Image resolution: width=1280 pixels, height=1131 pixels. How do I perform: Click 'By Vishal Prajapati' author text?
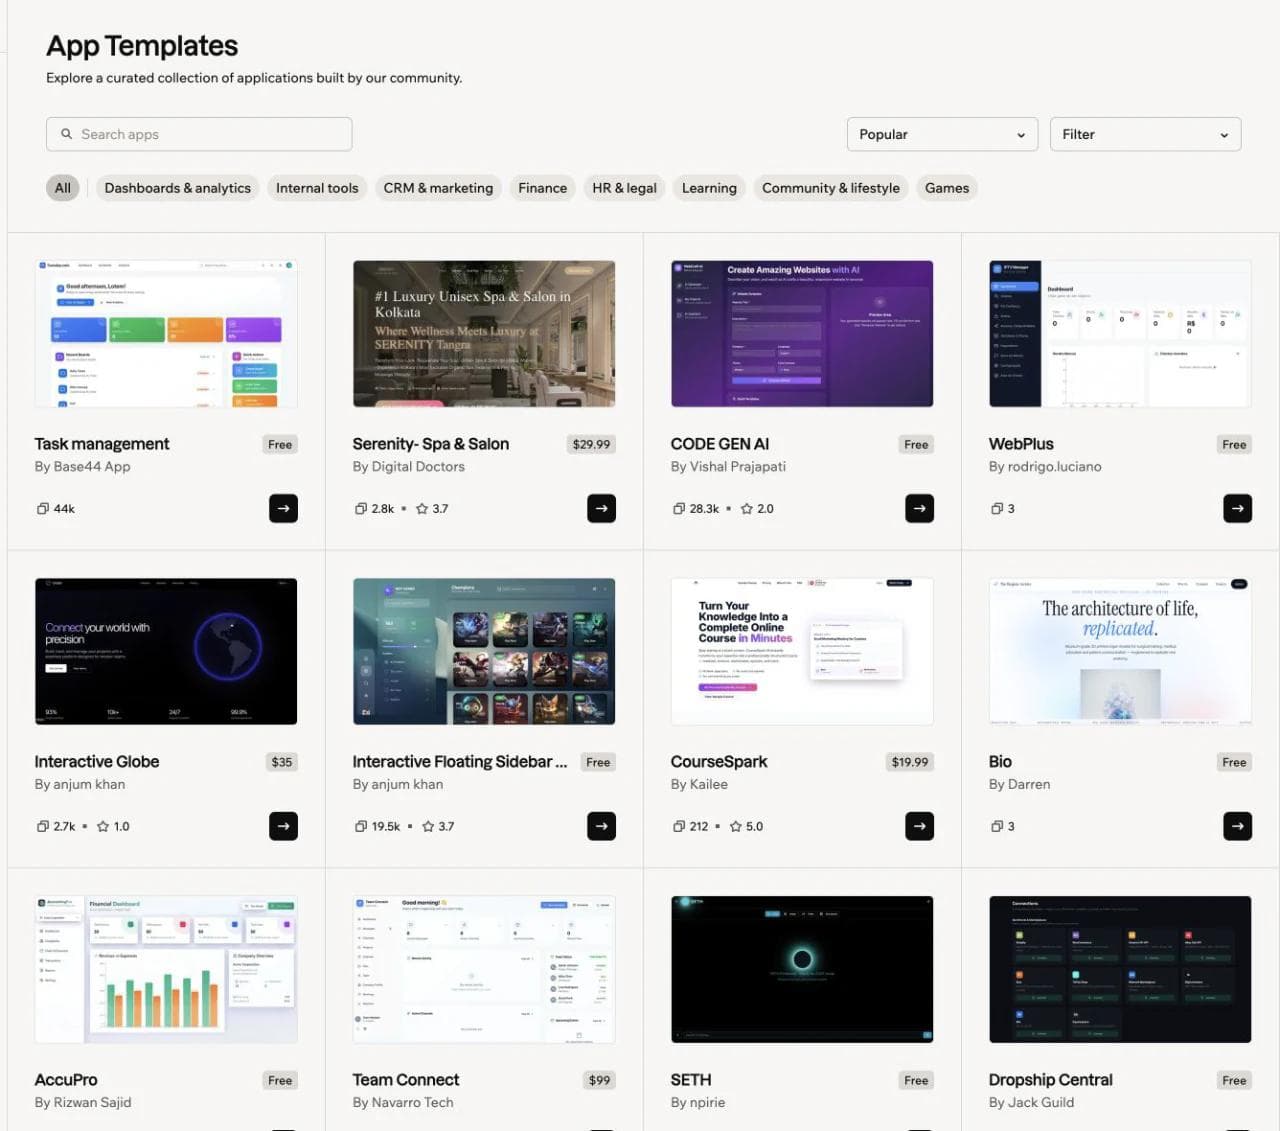[728, 467]
